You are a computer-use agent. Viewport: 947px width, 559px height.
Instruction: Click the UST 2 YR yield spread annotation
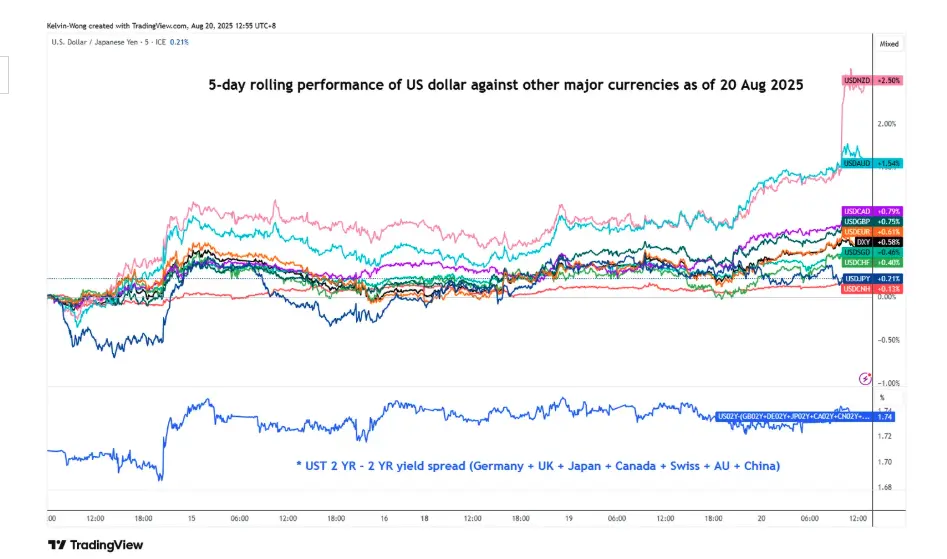click(538, 466)
